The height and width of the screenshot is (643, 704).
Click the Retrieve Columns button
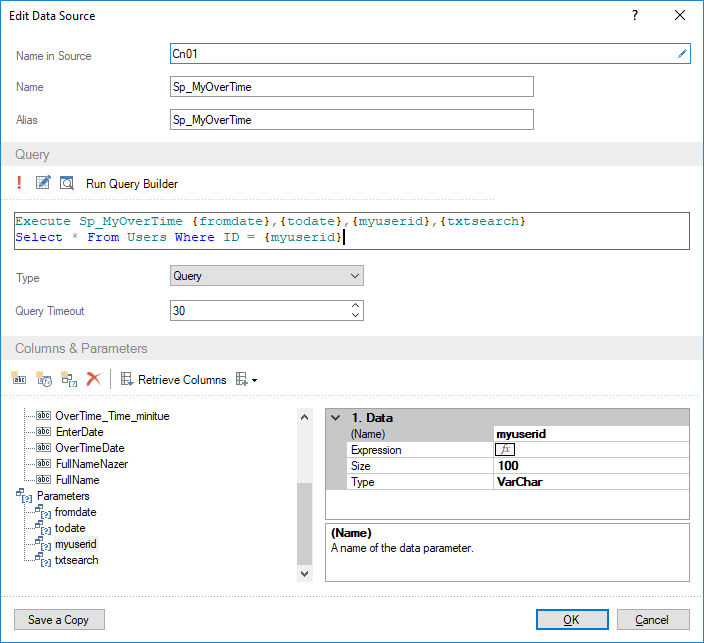(x=173, y=380)
